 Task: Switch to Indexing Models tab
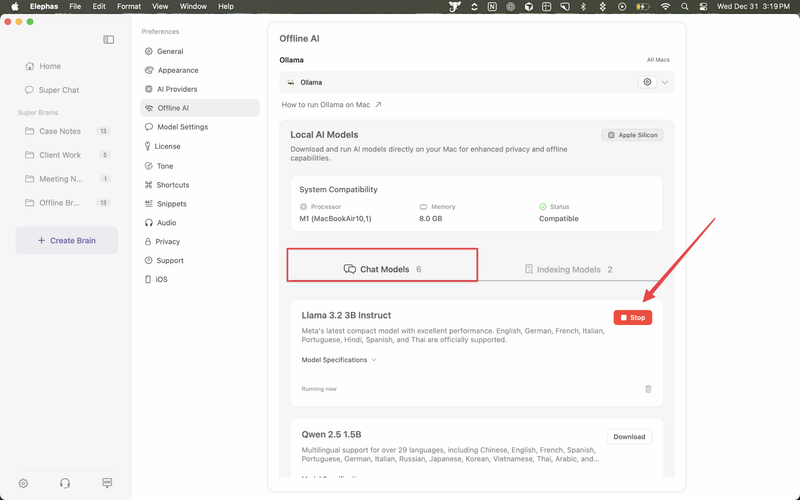pos(568,269)
